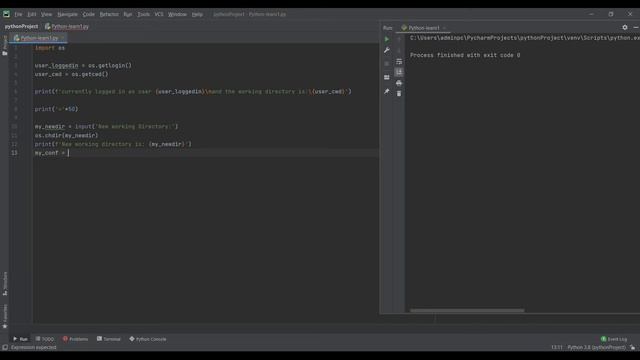Screen dimensions: 640x360
Task: Click 'Process finished with exit code 0' text
Action: [465, 55]
